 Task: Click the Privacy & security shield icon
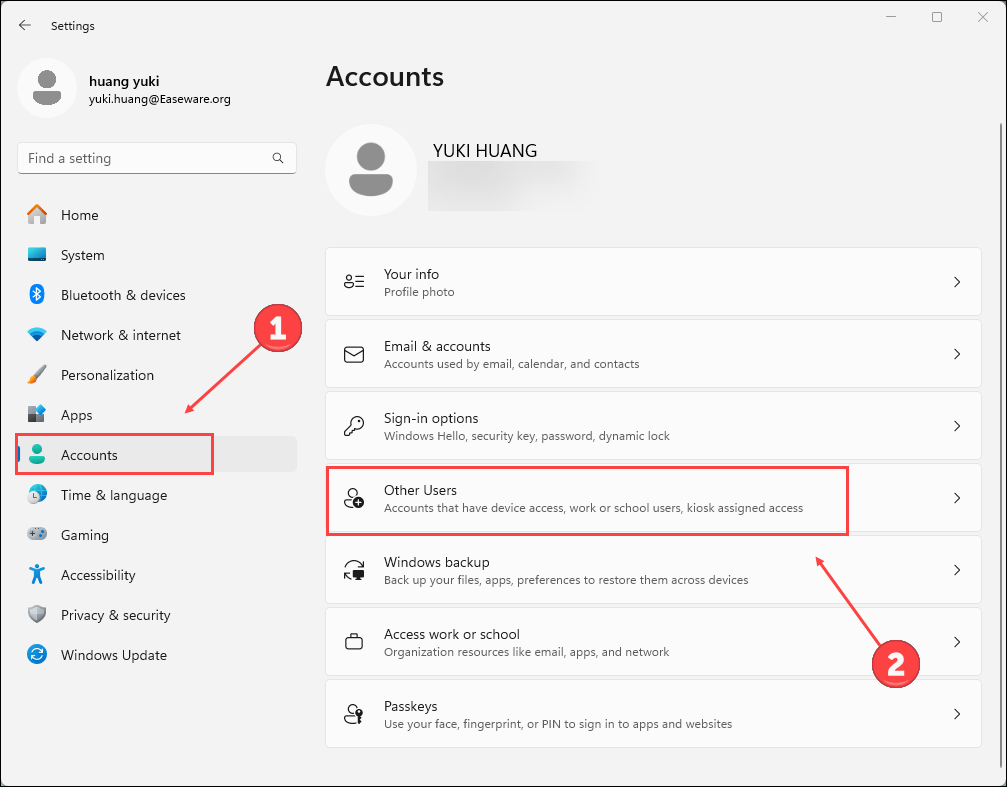click(x=37, y=615)
